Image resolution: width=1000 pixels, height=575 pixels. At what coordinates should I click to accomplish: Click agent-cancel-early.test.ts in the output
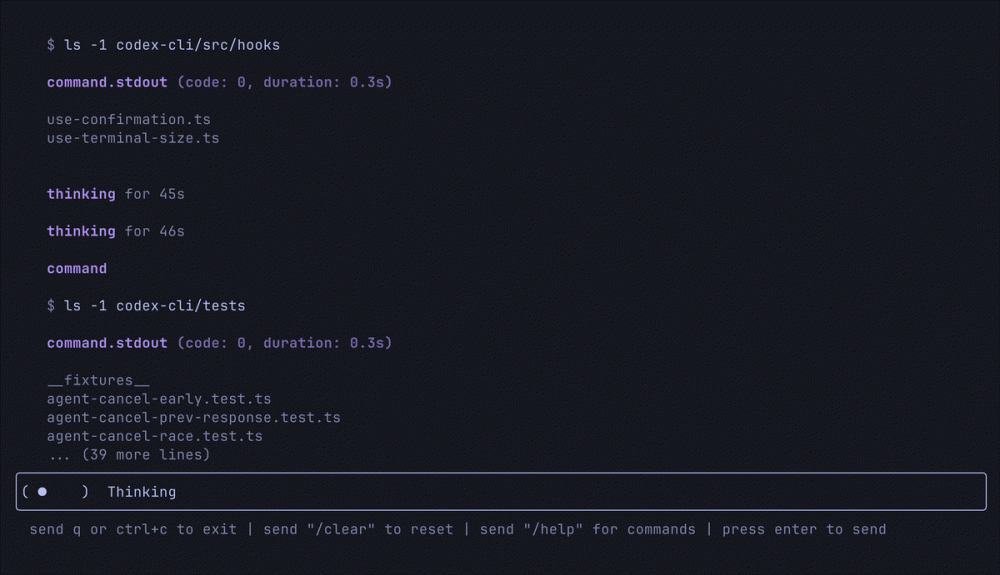click(159, 399)
